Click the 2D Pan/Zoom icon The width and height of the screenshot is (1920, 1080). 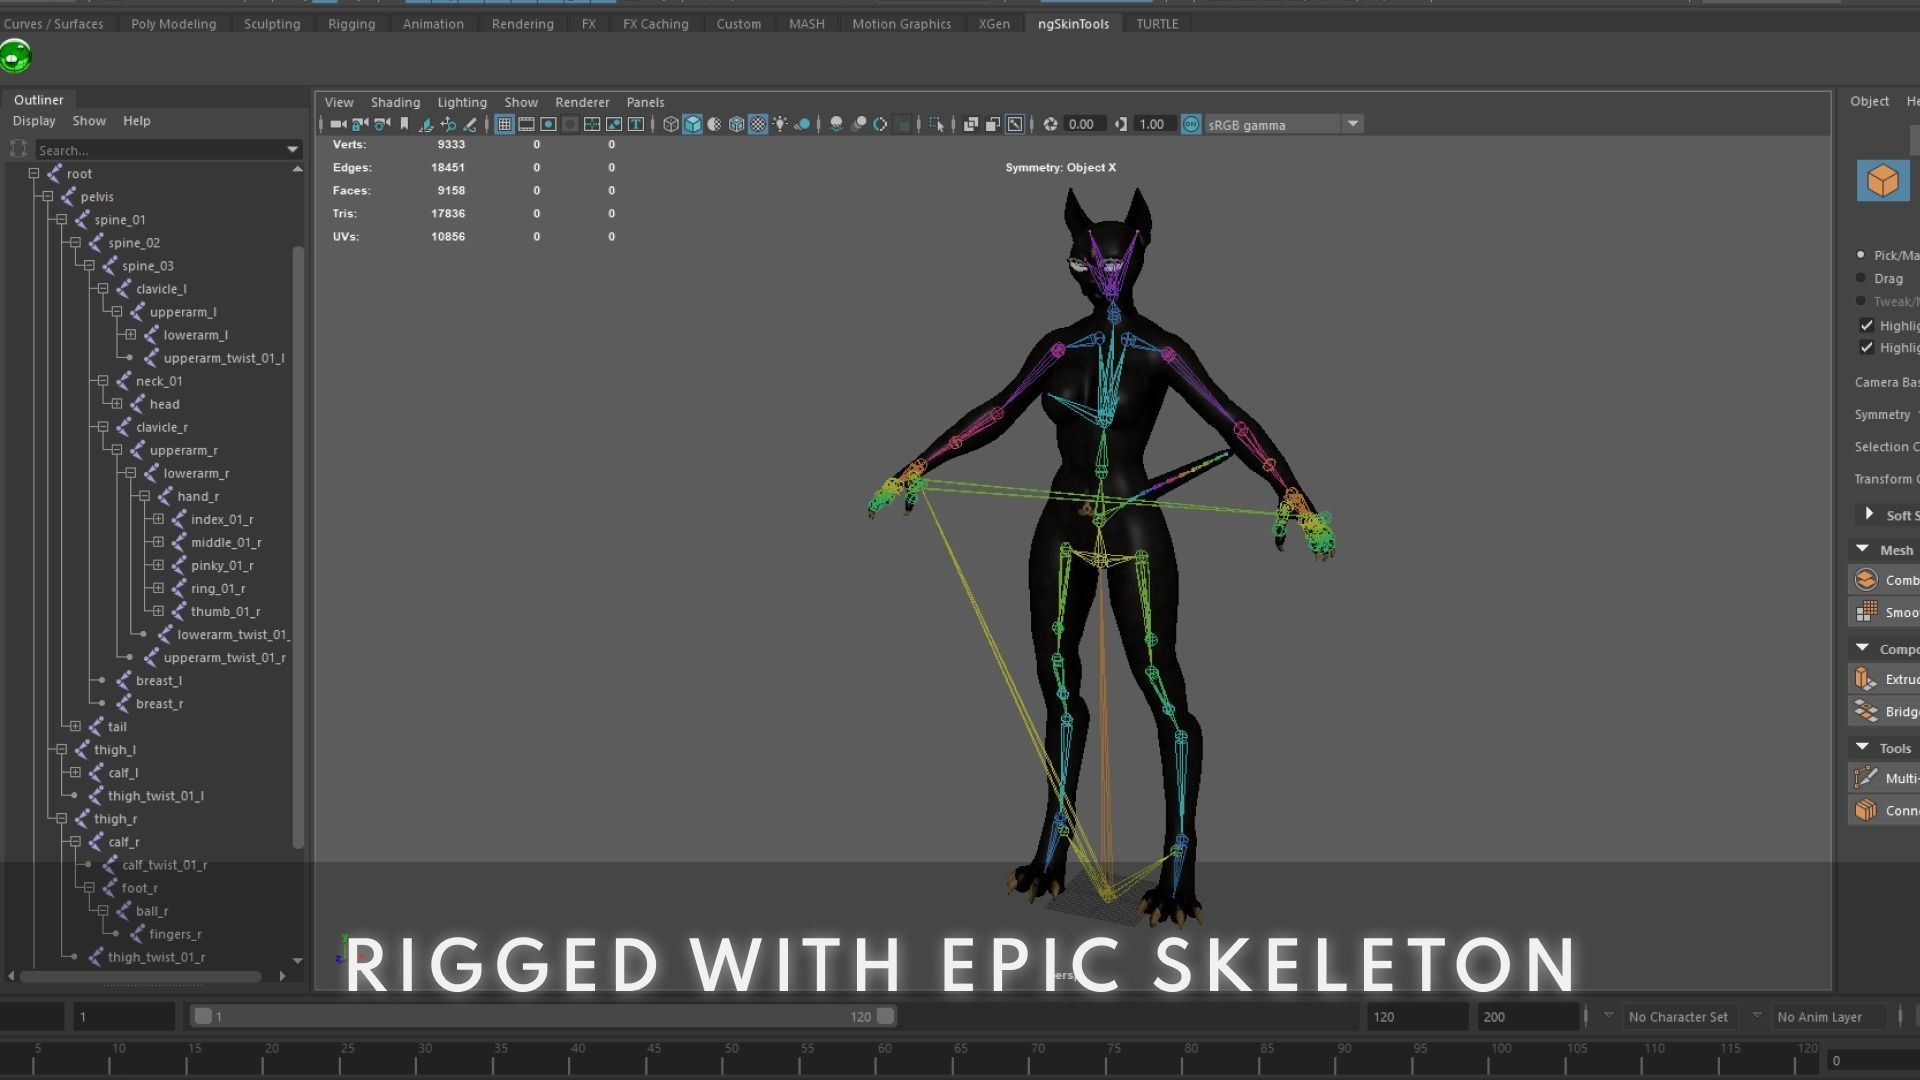tap(448, 124)
